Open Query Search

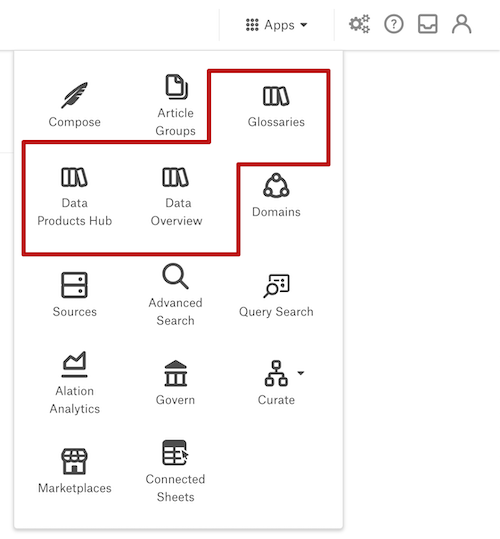click(x=276, y=296)
